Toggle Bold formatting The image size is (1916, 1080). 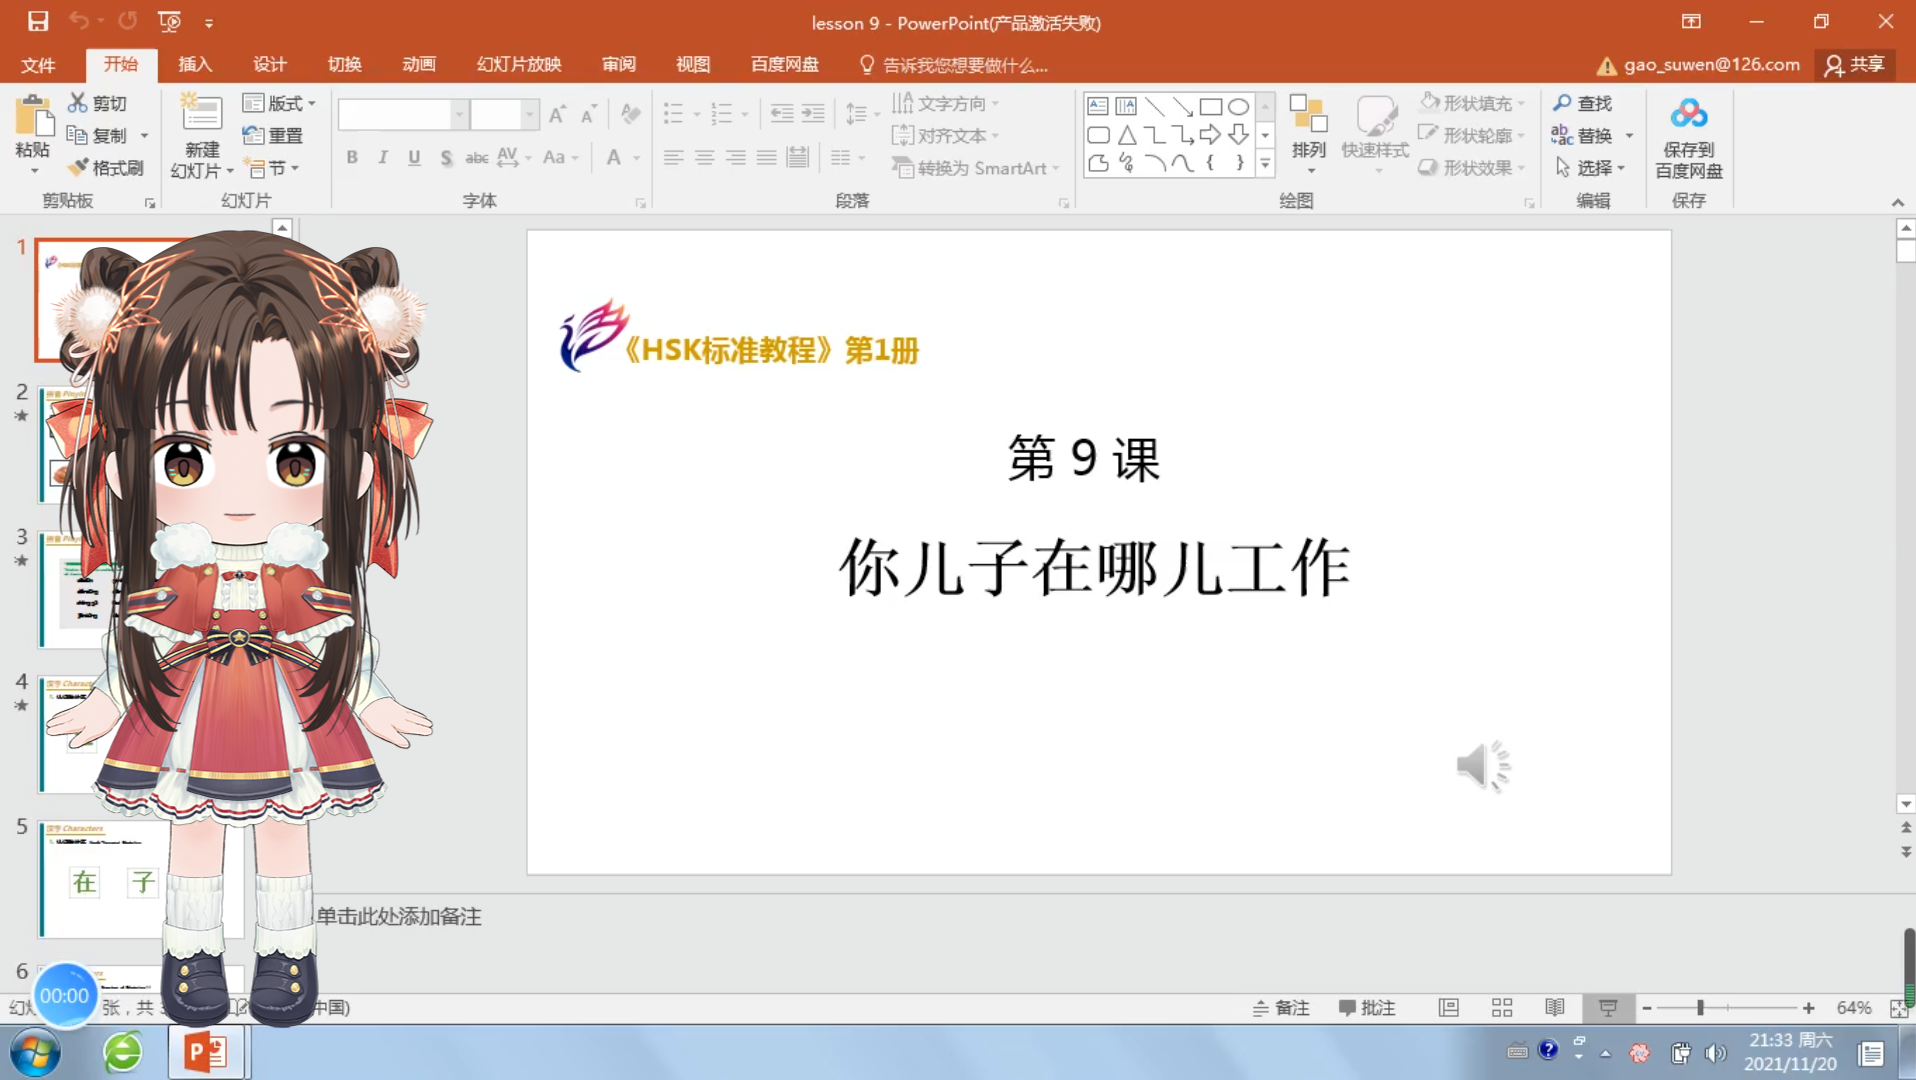pos(352,157)
